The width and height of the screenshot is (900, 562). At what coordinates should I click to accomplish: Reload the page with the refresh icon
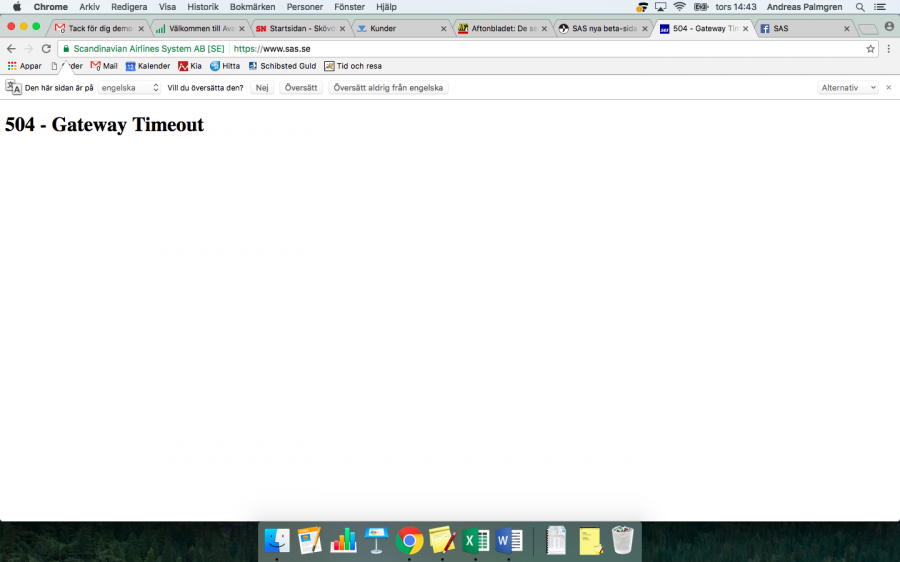46,48
